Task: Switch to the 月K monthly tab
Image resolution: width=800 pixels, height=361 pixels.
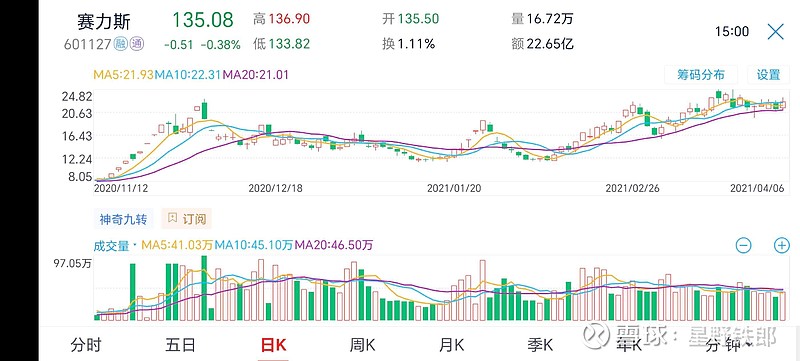Action: click(x=452, y=345)
